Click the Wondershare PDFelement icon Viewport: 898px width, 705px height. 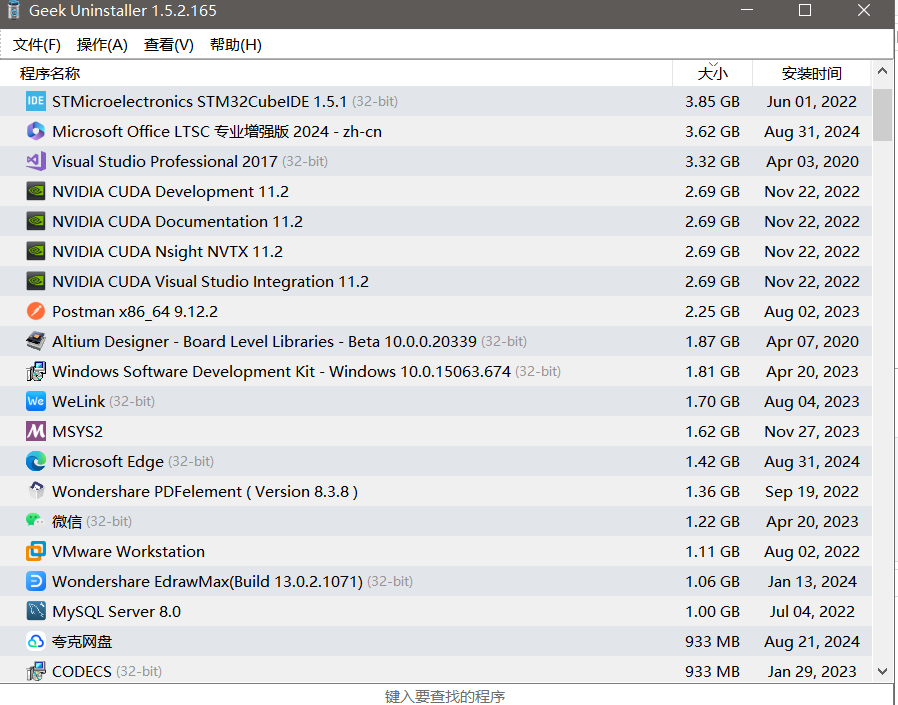click(x=36, y=491)
